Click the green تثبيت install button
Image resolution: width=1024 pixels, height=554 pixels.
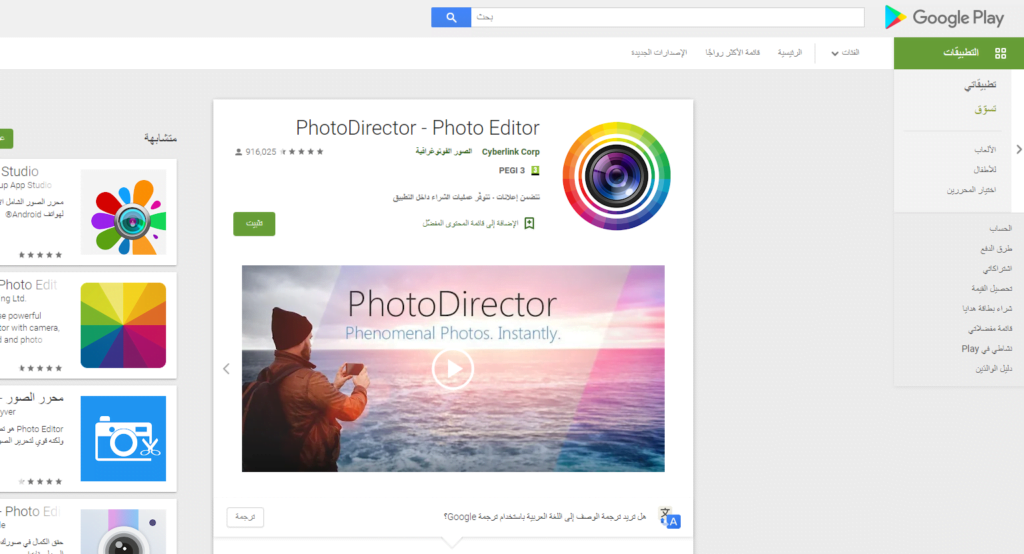(x=254, y=224)
